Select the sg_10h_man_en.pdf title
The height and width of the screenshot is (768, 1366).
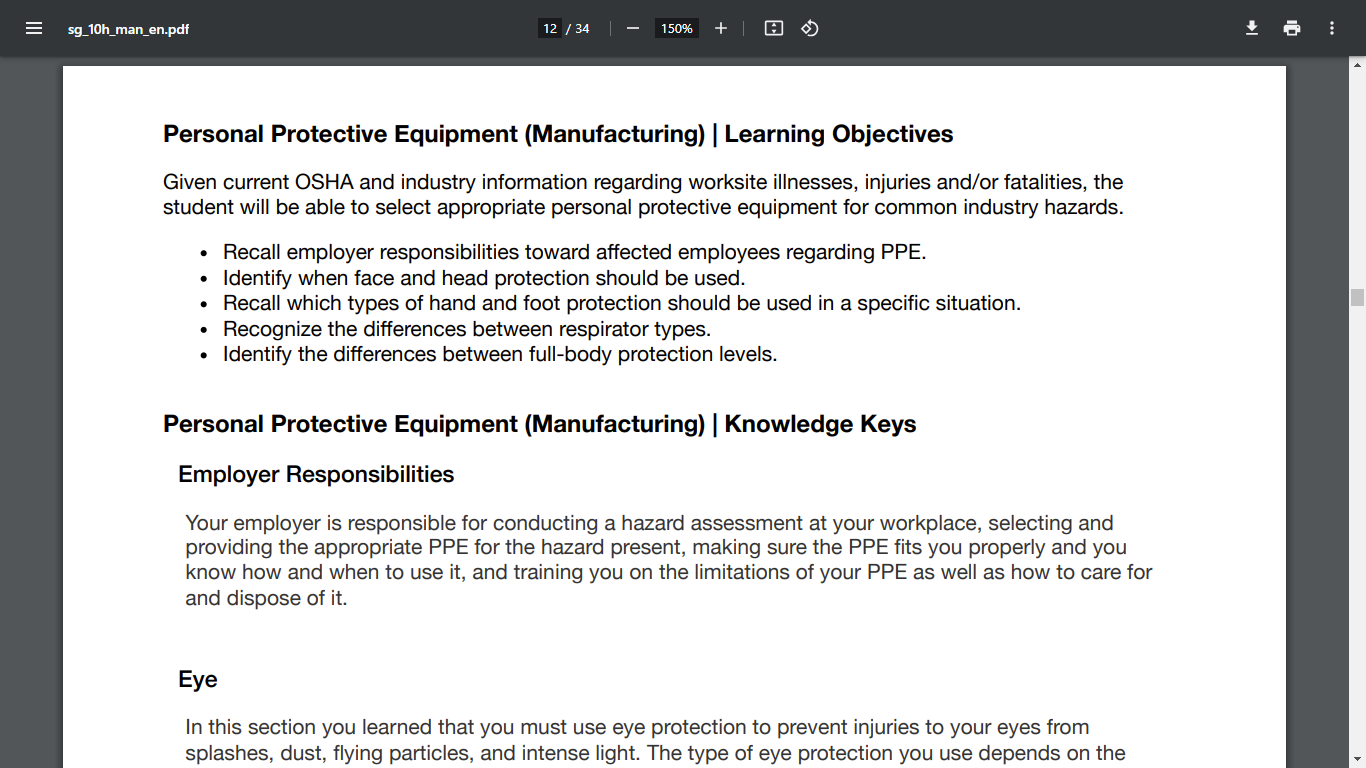[128, 28]
